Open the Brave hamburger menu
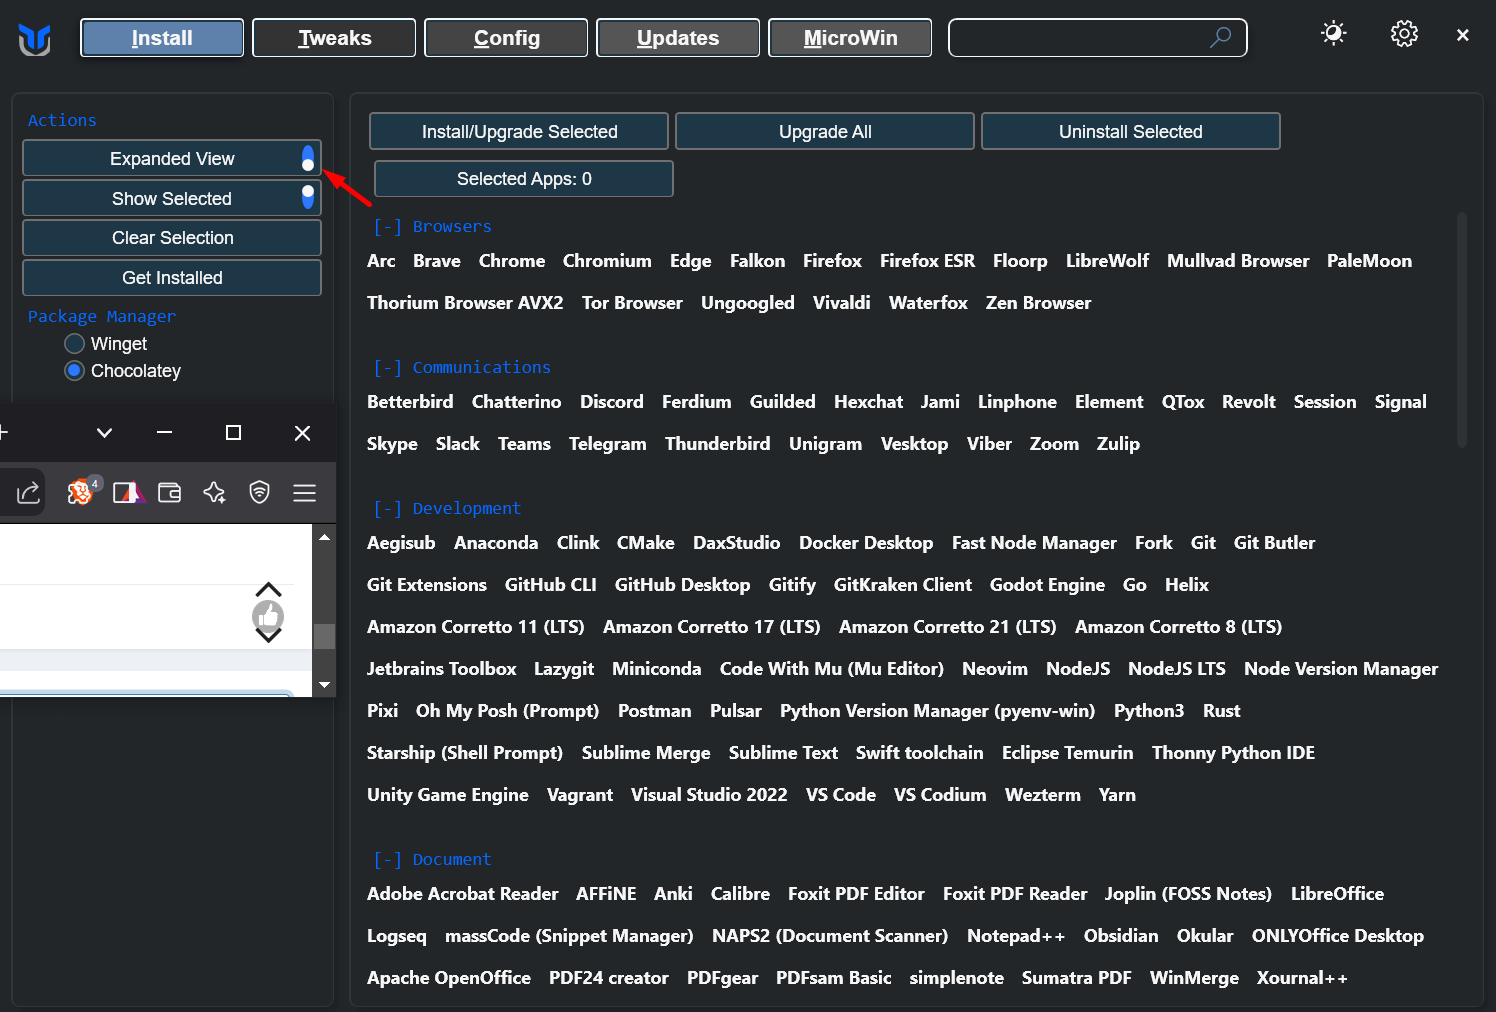Image resolution: width=1496 pixels, height=1012 pixels. click(x=305, y=492)
